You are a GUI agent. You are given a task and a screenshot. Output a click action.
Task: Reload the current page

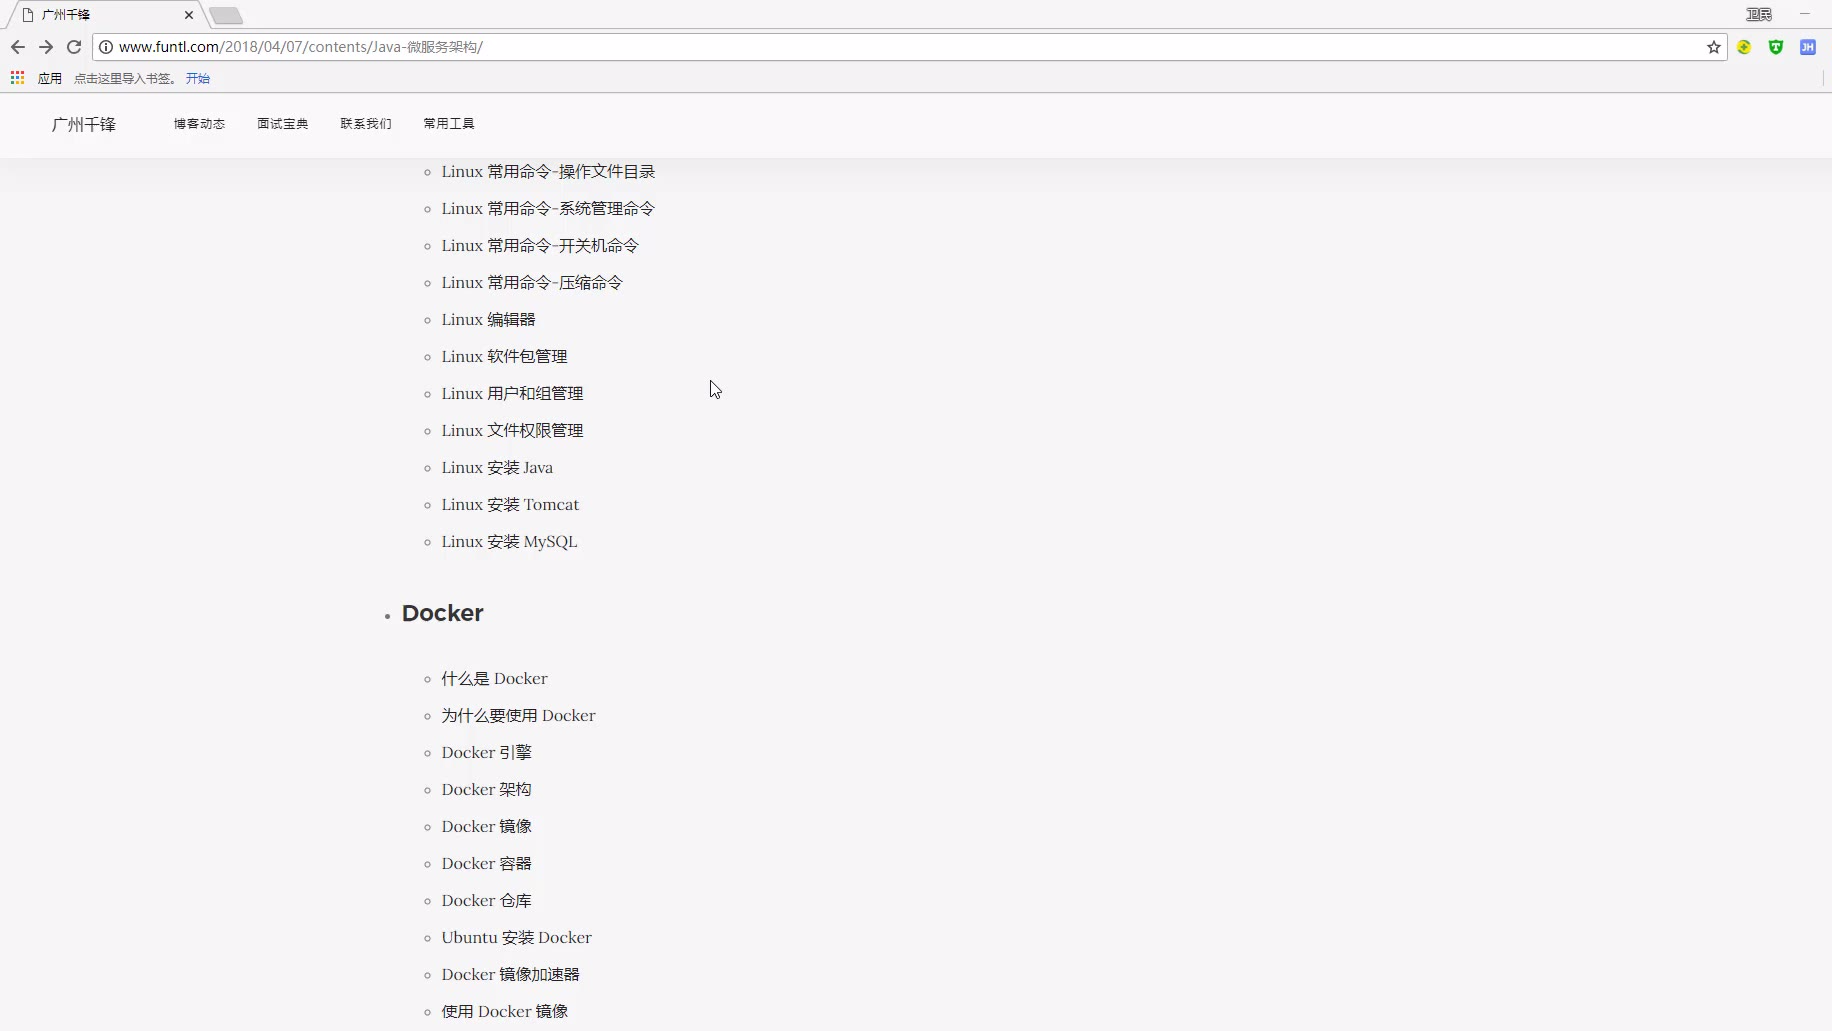point(74,47)
